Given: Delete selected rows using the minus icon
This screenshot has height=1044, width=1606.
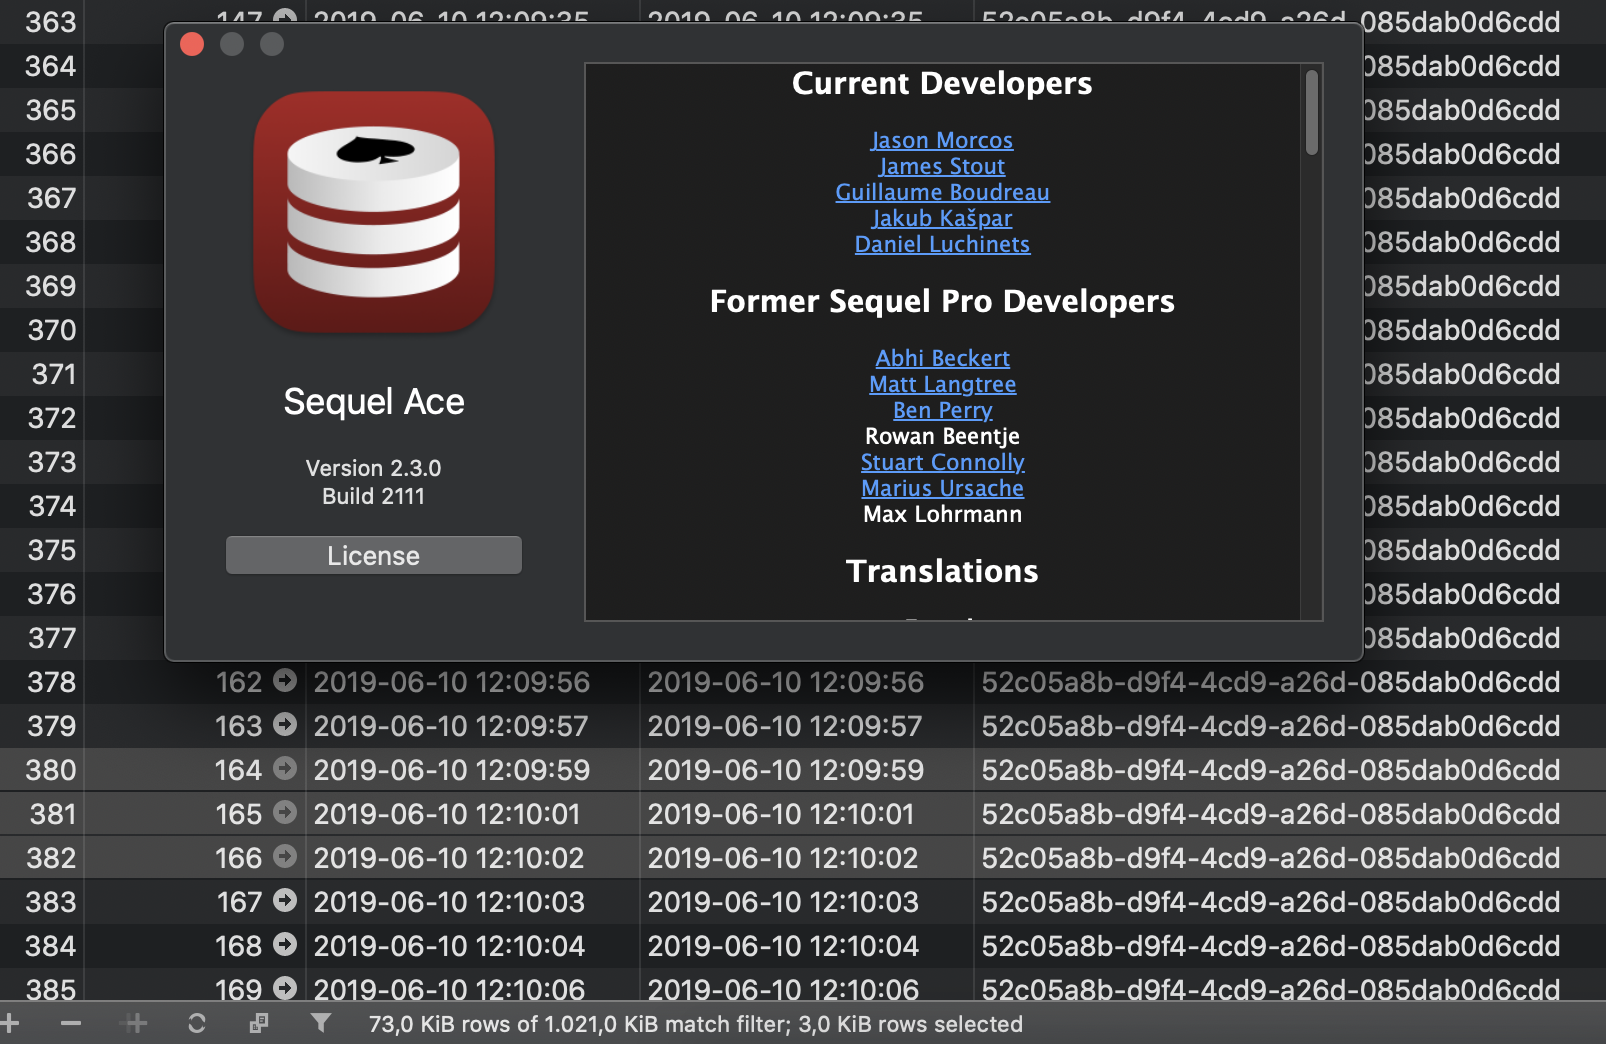Looking at the screenshot, I should (70, 1023).
